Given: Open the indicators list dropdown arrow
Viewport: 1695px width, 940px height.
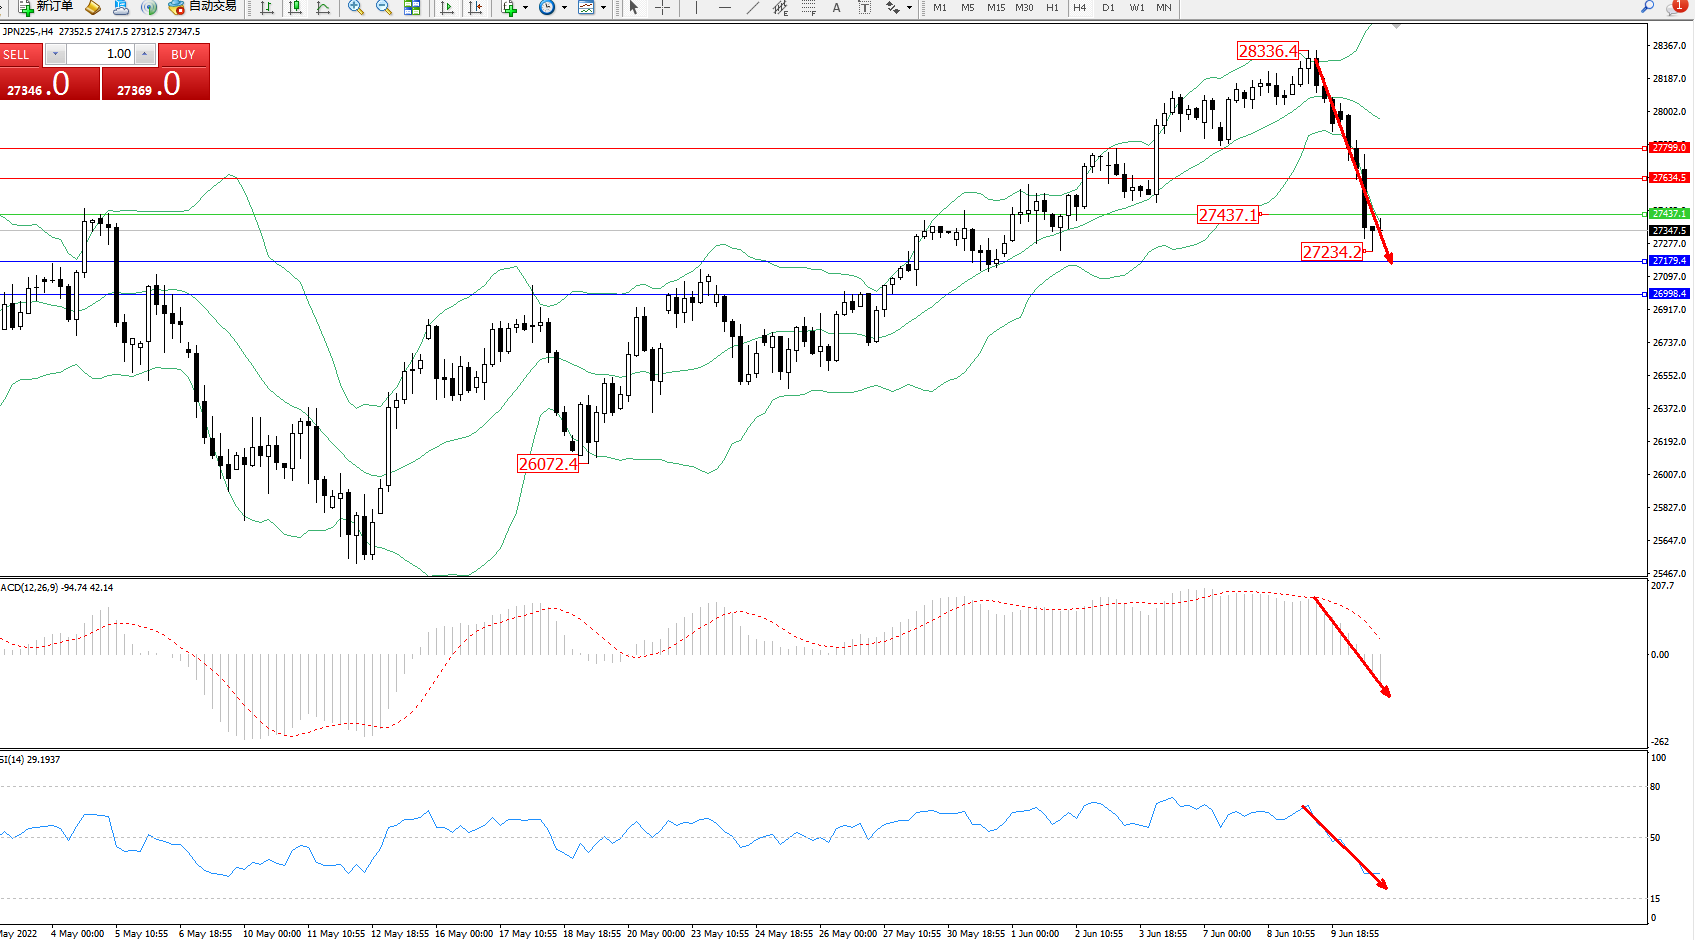Looking at the screenshot, I should click(x=525, y=8).
